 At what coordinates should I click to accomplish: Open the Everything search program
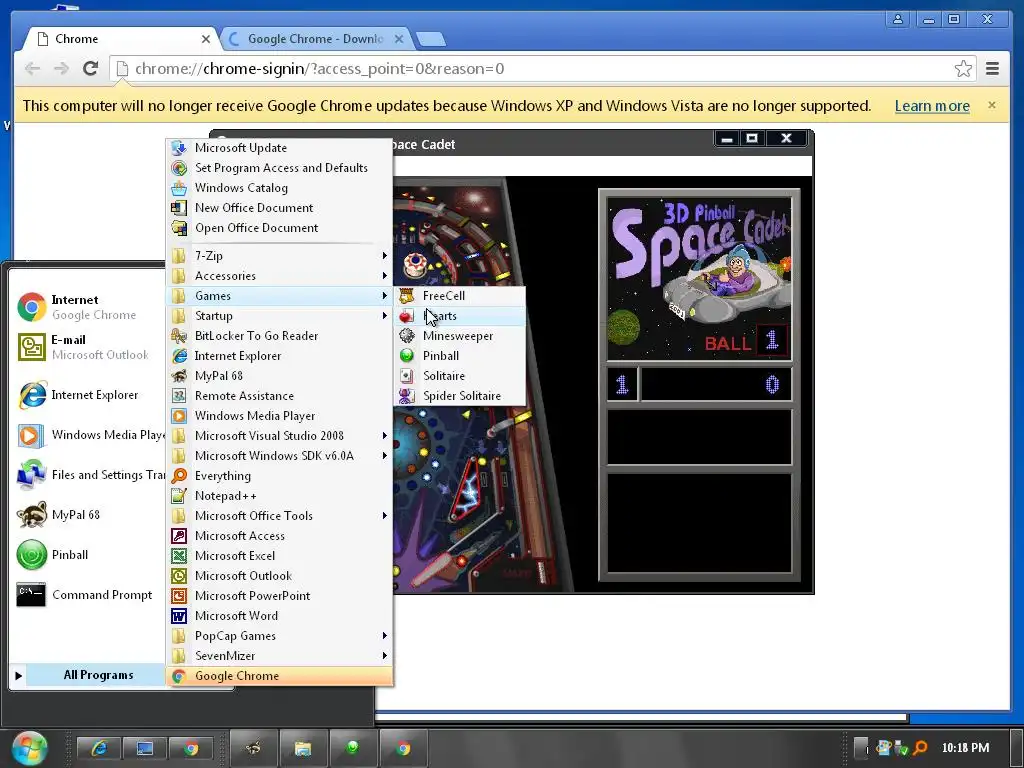click(280, 476)
